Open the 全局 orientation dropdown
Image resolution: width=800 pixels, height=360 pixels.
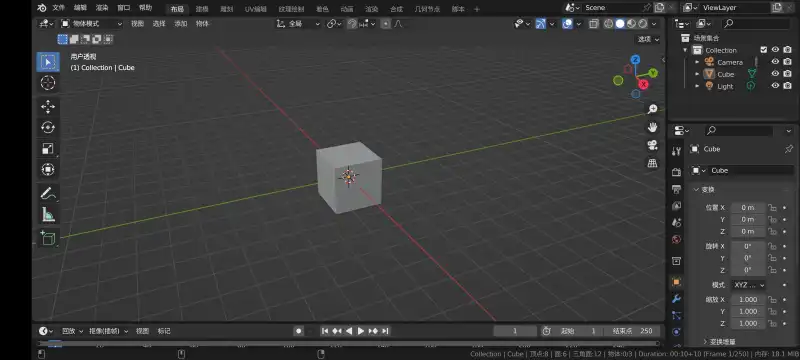point(298,24)
